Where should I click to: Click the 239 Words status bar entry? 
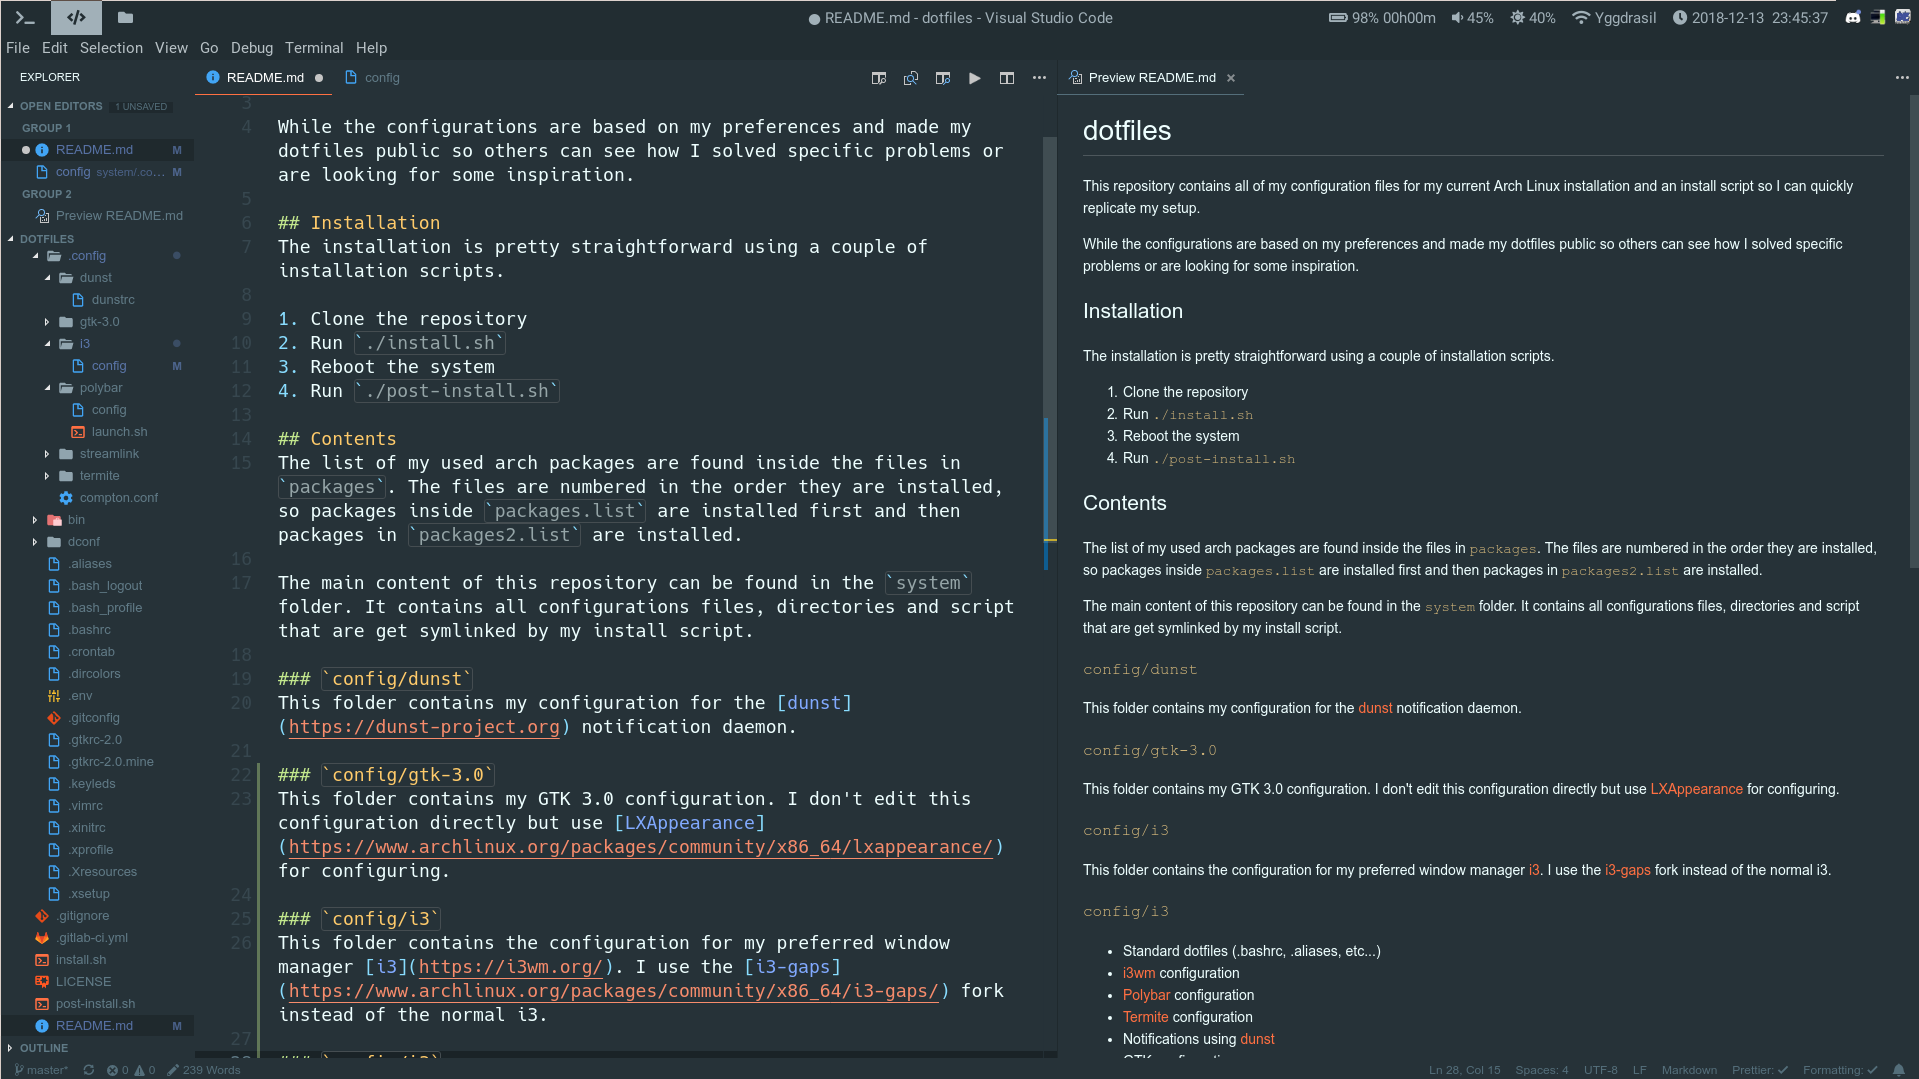204,1070
